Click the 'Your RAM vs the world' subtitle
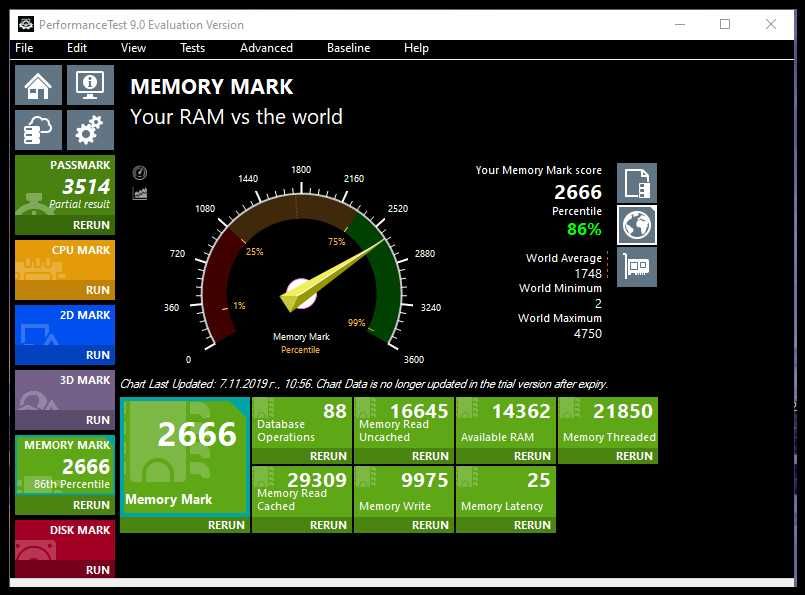The width and height of the screenshot is (805, 595). pos(236,117)
